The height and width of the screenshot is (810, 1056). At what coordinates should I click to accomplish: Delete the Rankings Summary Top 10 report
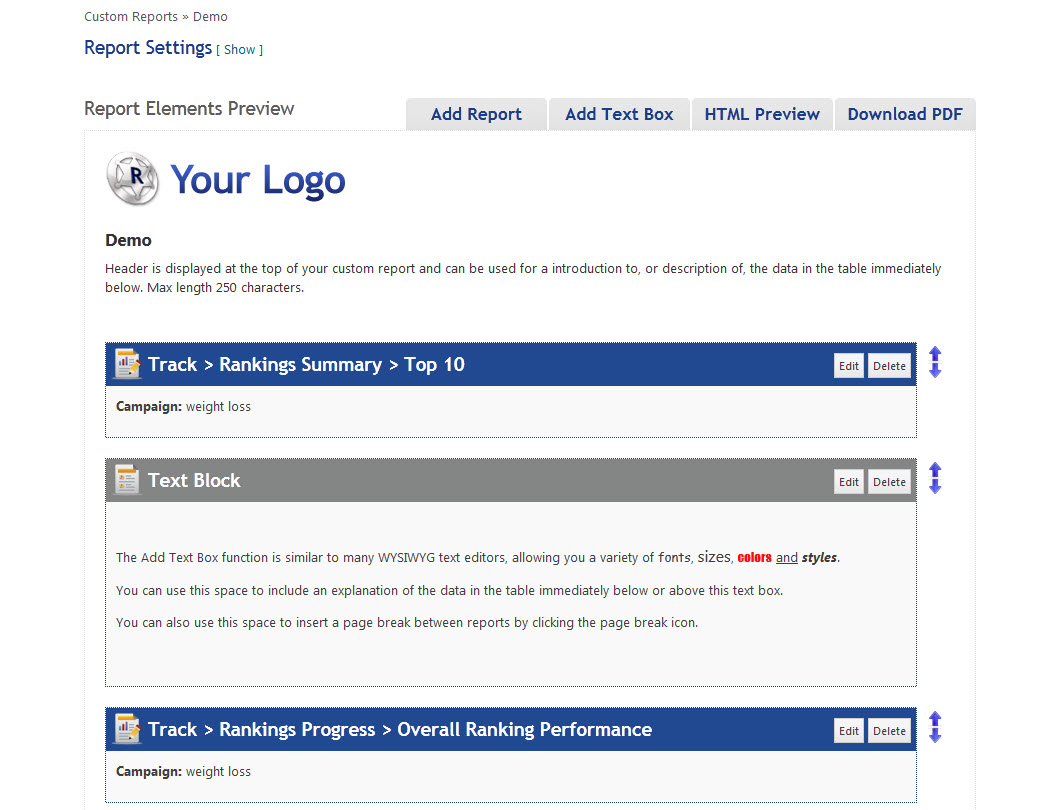(889, 366)
